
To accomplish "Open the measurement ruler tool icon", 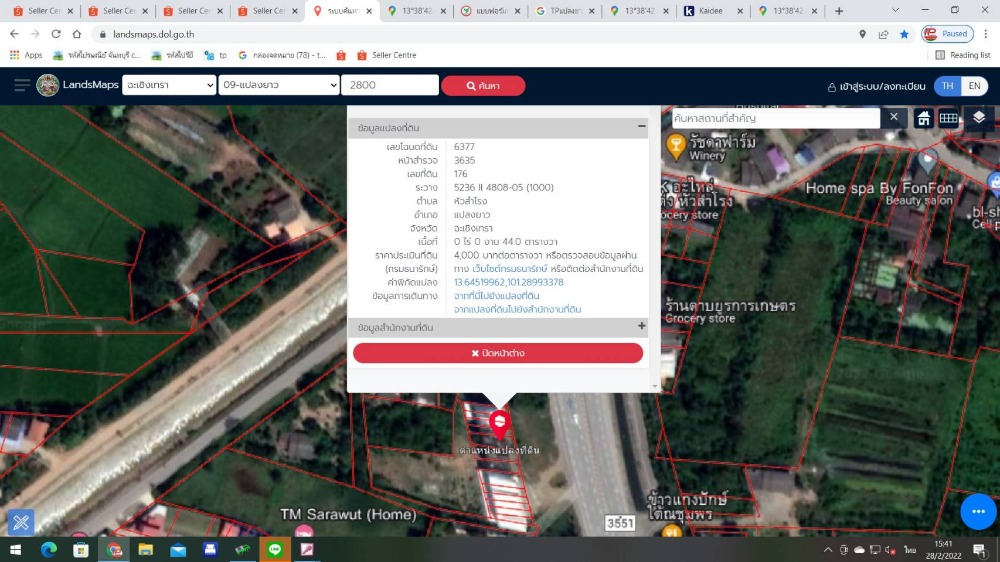I will pyautogui.click(x=20, y=522).
